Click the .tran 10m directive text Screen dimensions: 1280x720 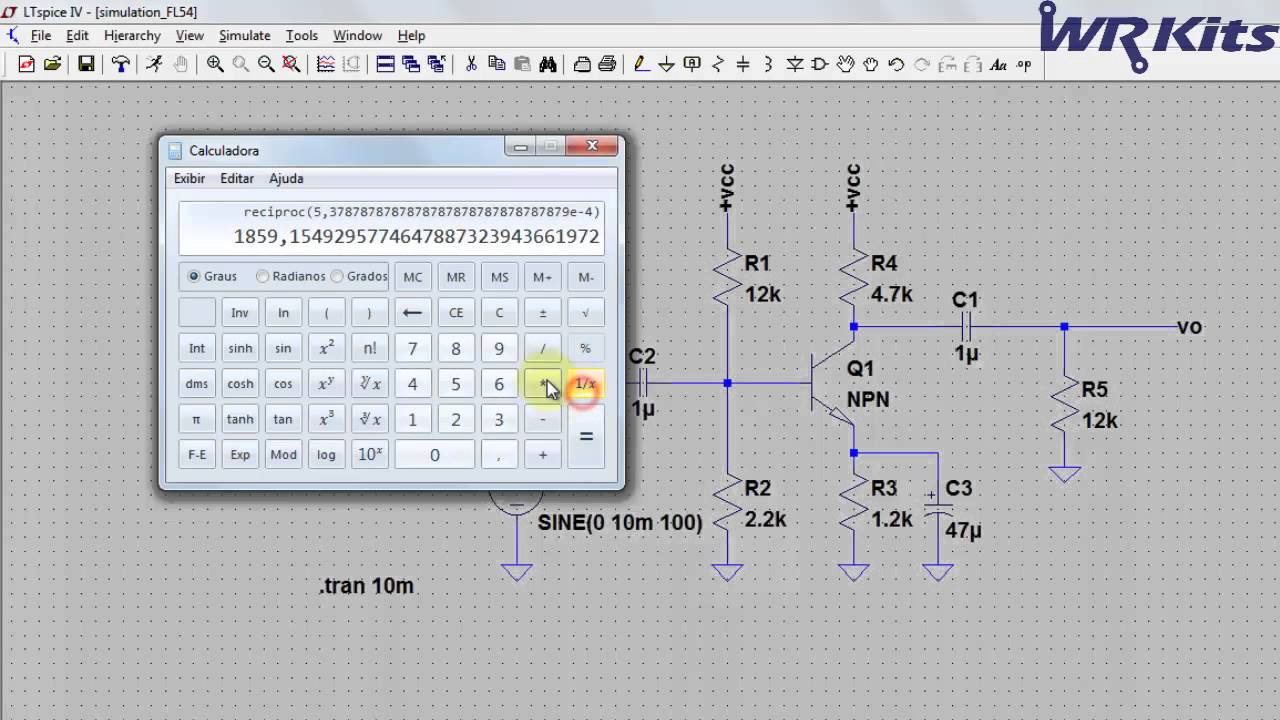point(366,586)
